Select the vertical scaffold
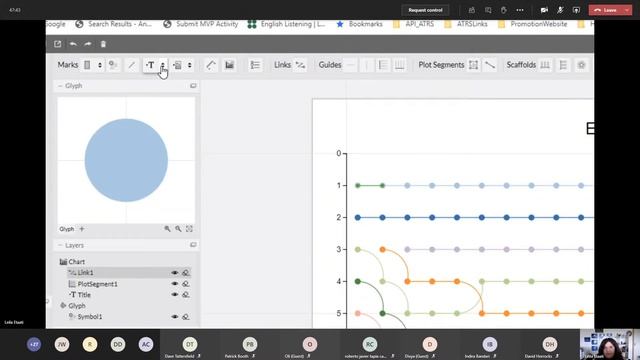 point(563,65)
